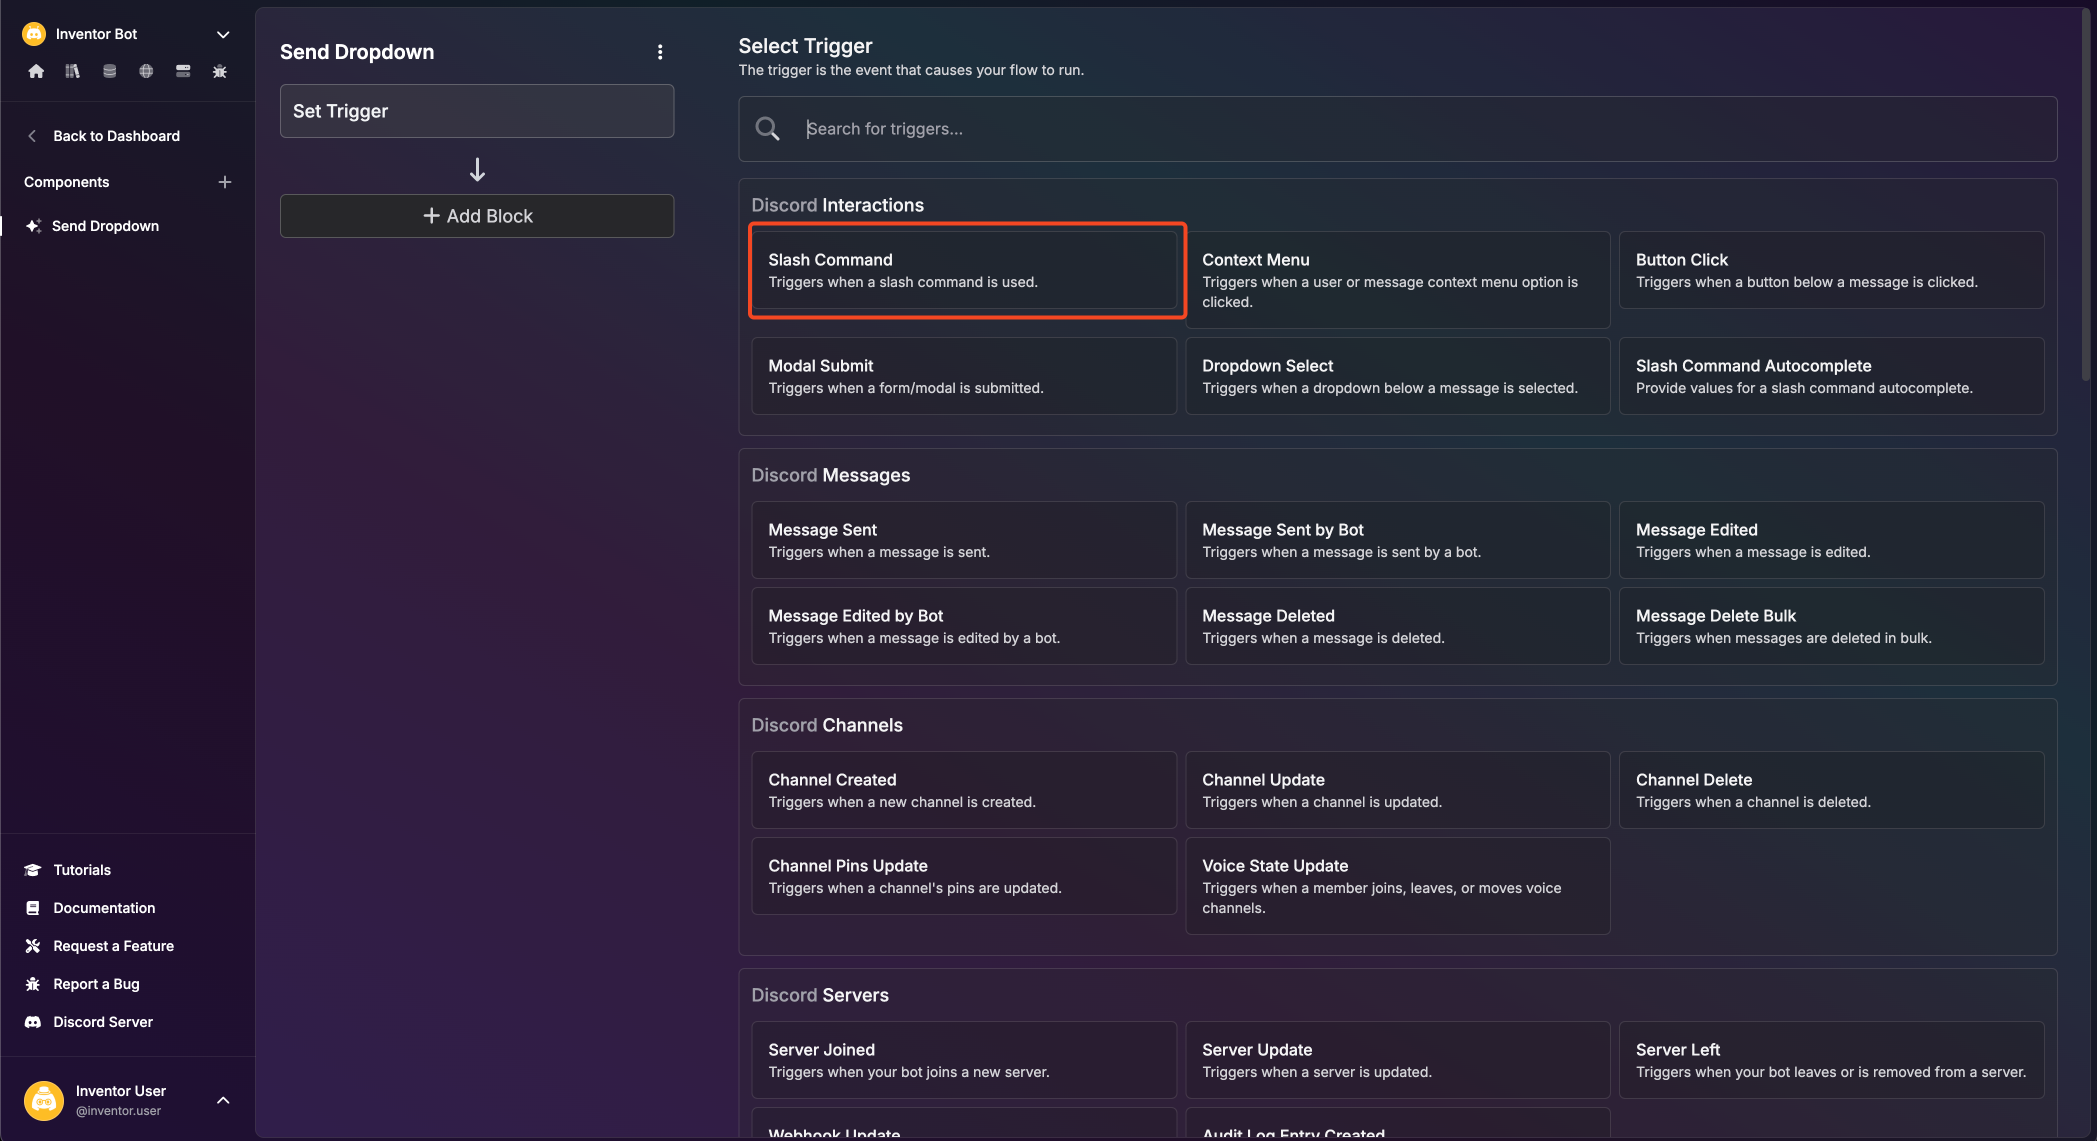
Task: Select the Message Deleted trigger
Action: pyautogui.click(x=1398, y=626)
